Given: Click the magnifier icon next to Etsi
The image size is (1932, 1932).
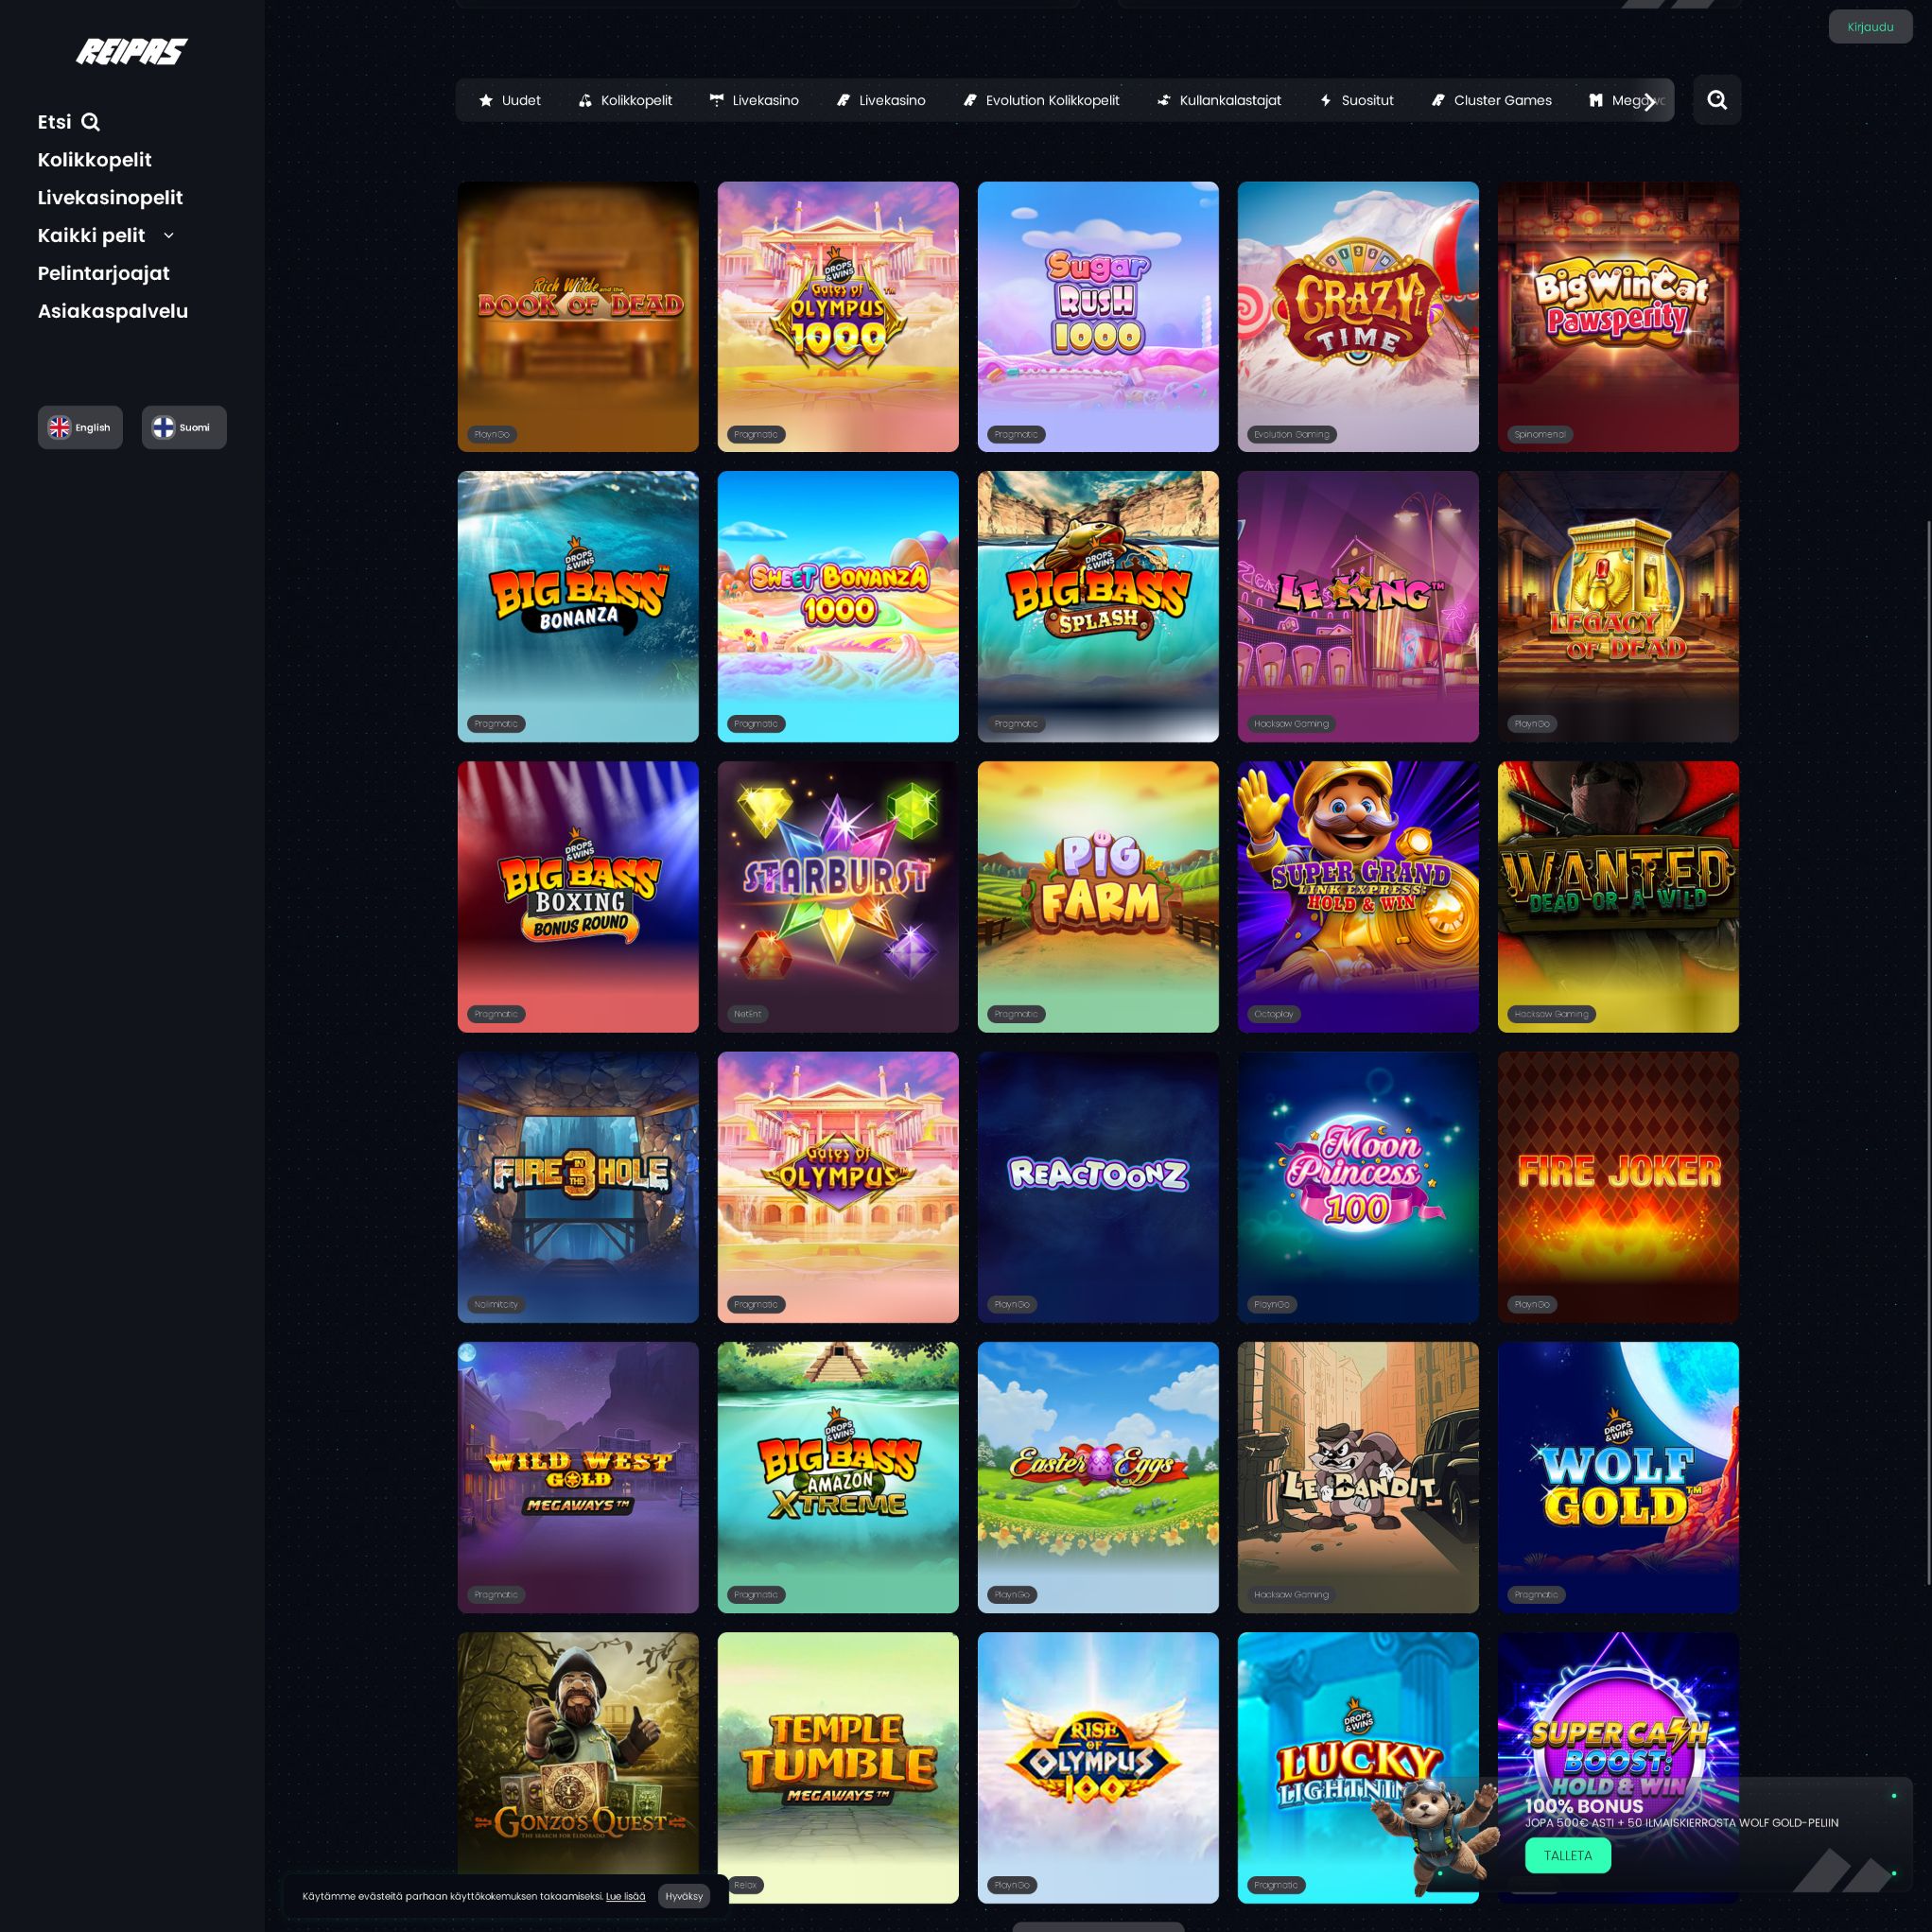Looking at the screenshot, I should click(x=92, y=122).
